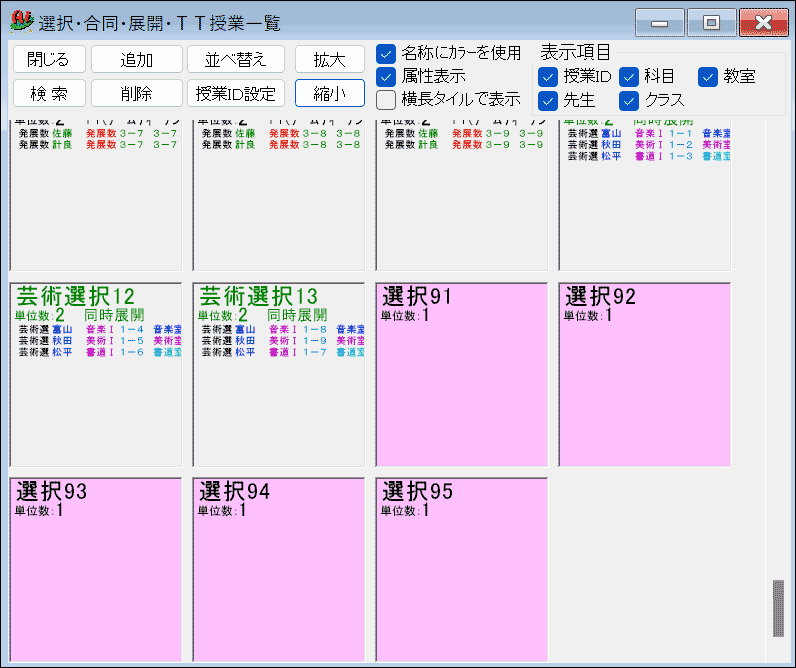
Task: Click 同時展開 label in 芸術選択13
Action: [297, 315]
